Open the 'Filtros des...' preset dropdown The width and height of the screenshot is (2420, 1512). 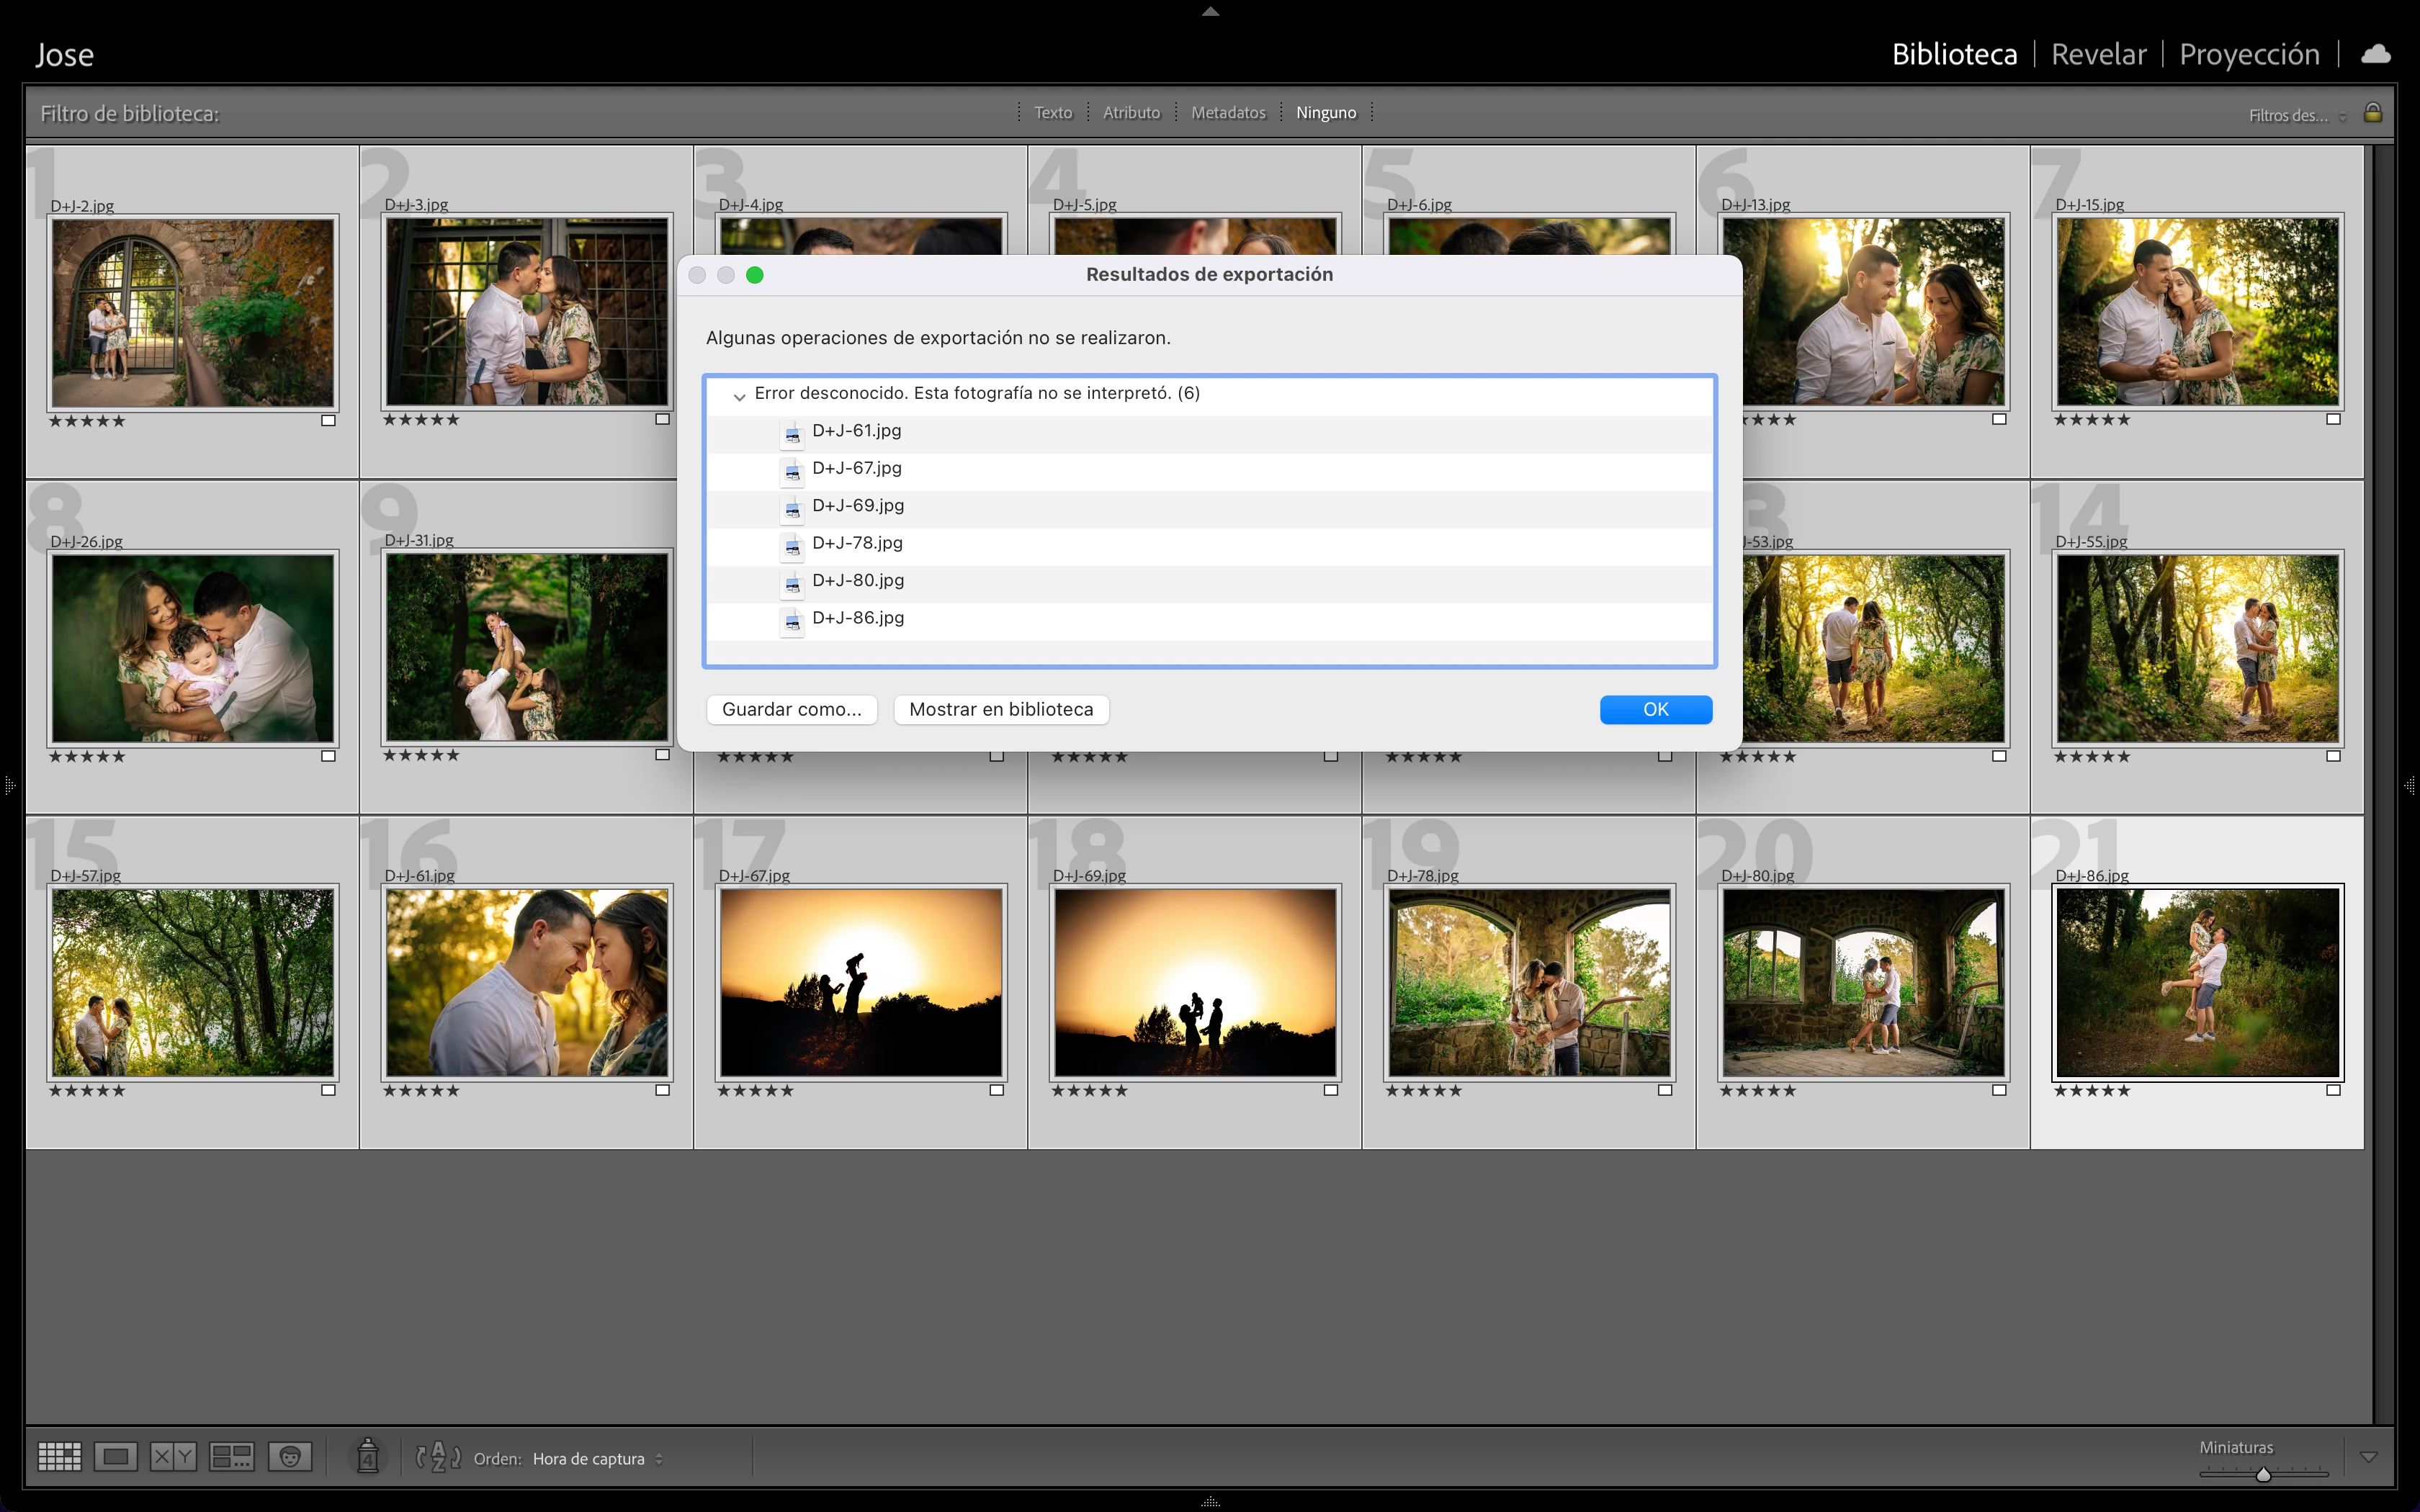[x=2296, y=116]
